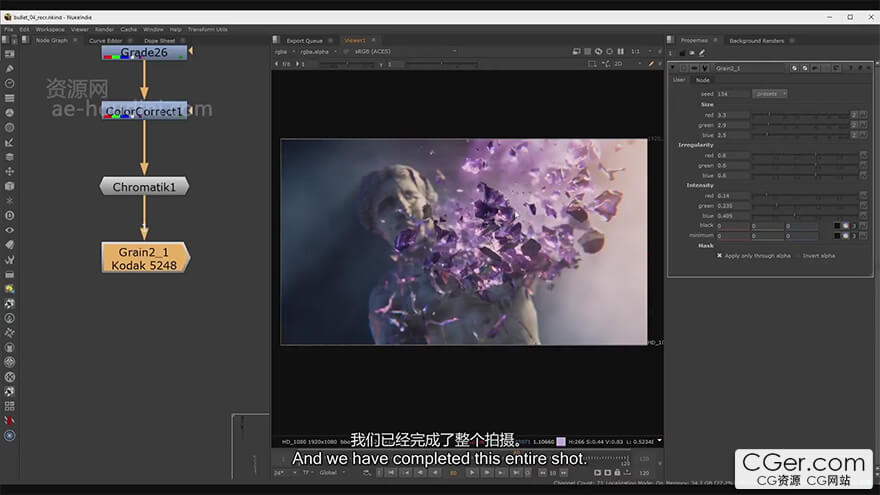Click the red size animation menu icon
Viewport: 880px width, 495px height.
(863, 115)
